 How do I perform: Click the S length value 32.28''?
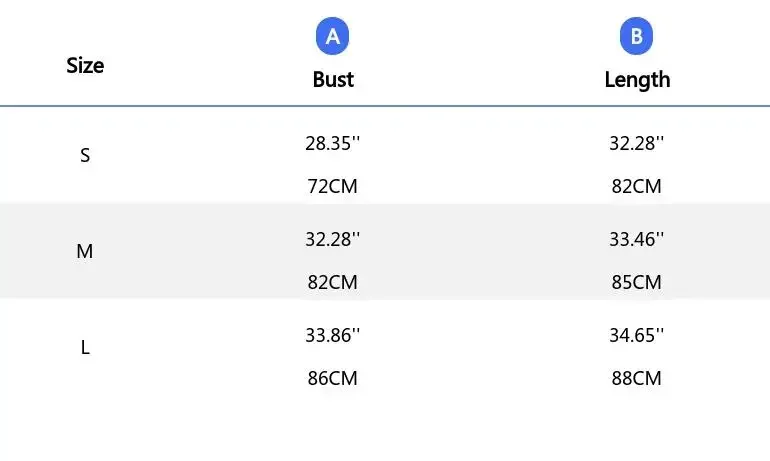point(636,143)
